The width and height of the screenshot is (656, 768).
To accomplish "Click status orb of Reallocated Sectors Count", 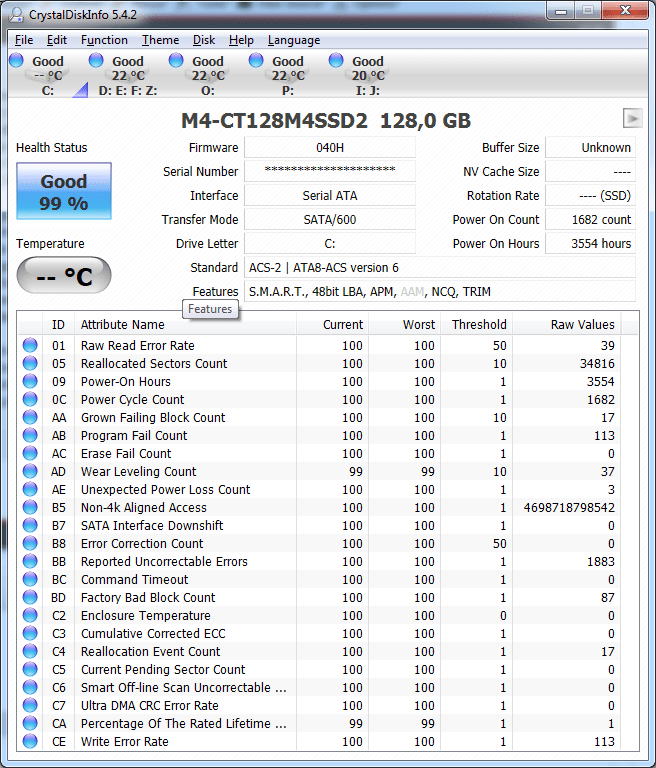I will [30, 363].
